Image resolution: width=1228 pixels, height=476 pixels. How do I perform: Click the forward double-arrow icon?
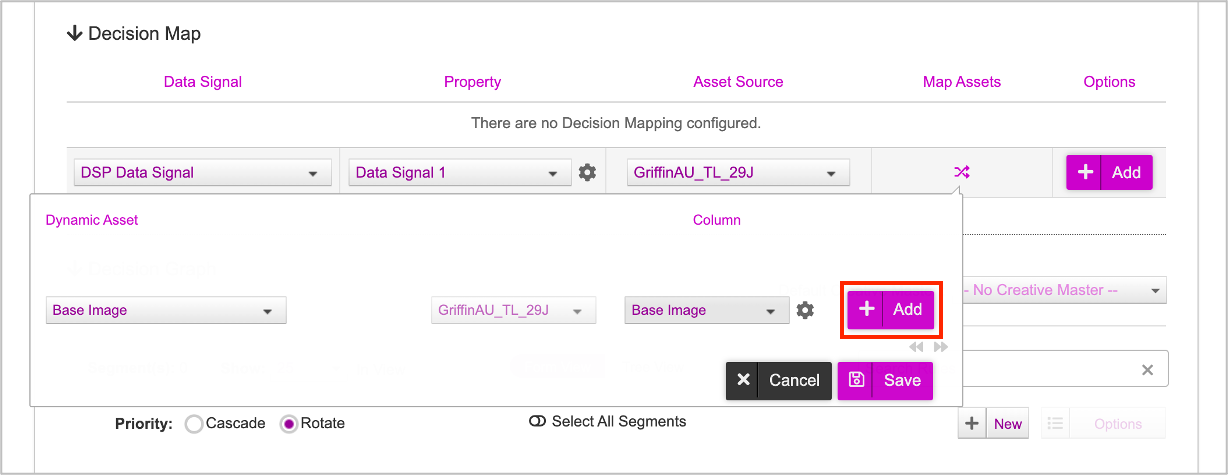[x=940, y=347]
